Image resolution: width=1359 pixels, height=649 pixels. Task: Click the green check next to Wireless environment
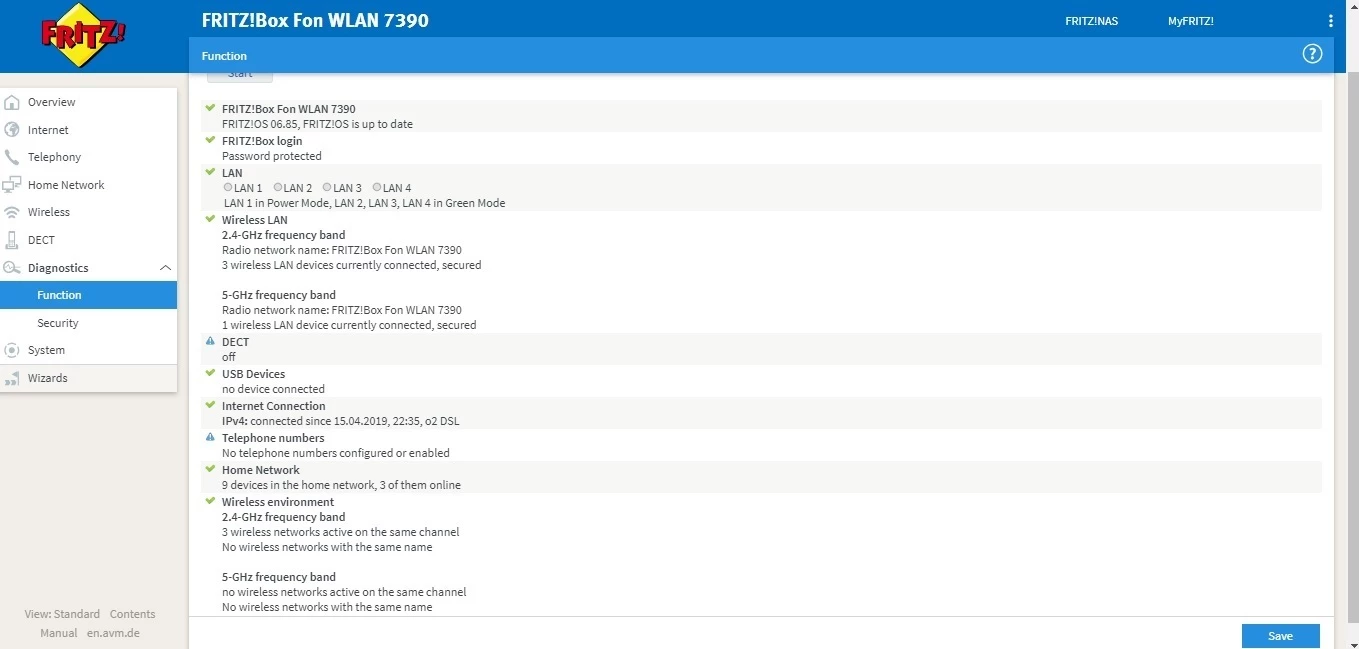pos(210,501)
